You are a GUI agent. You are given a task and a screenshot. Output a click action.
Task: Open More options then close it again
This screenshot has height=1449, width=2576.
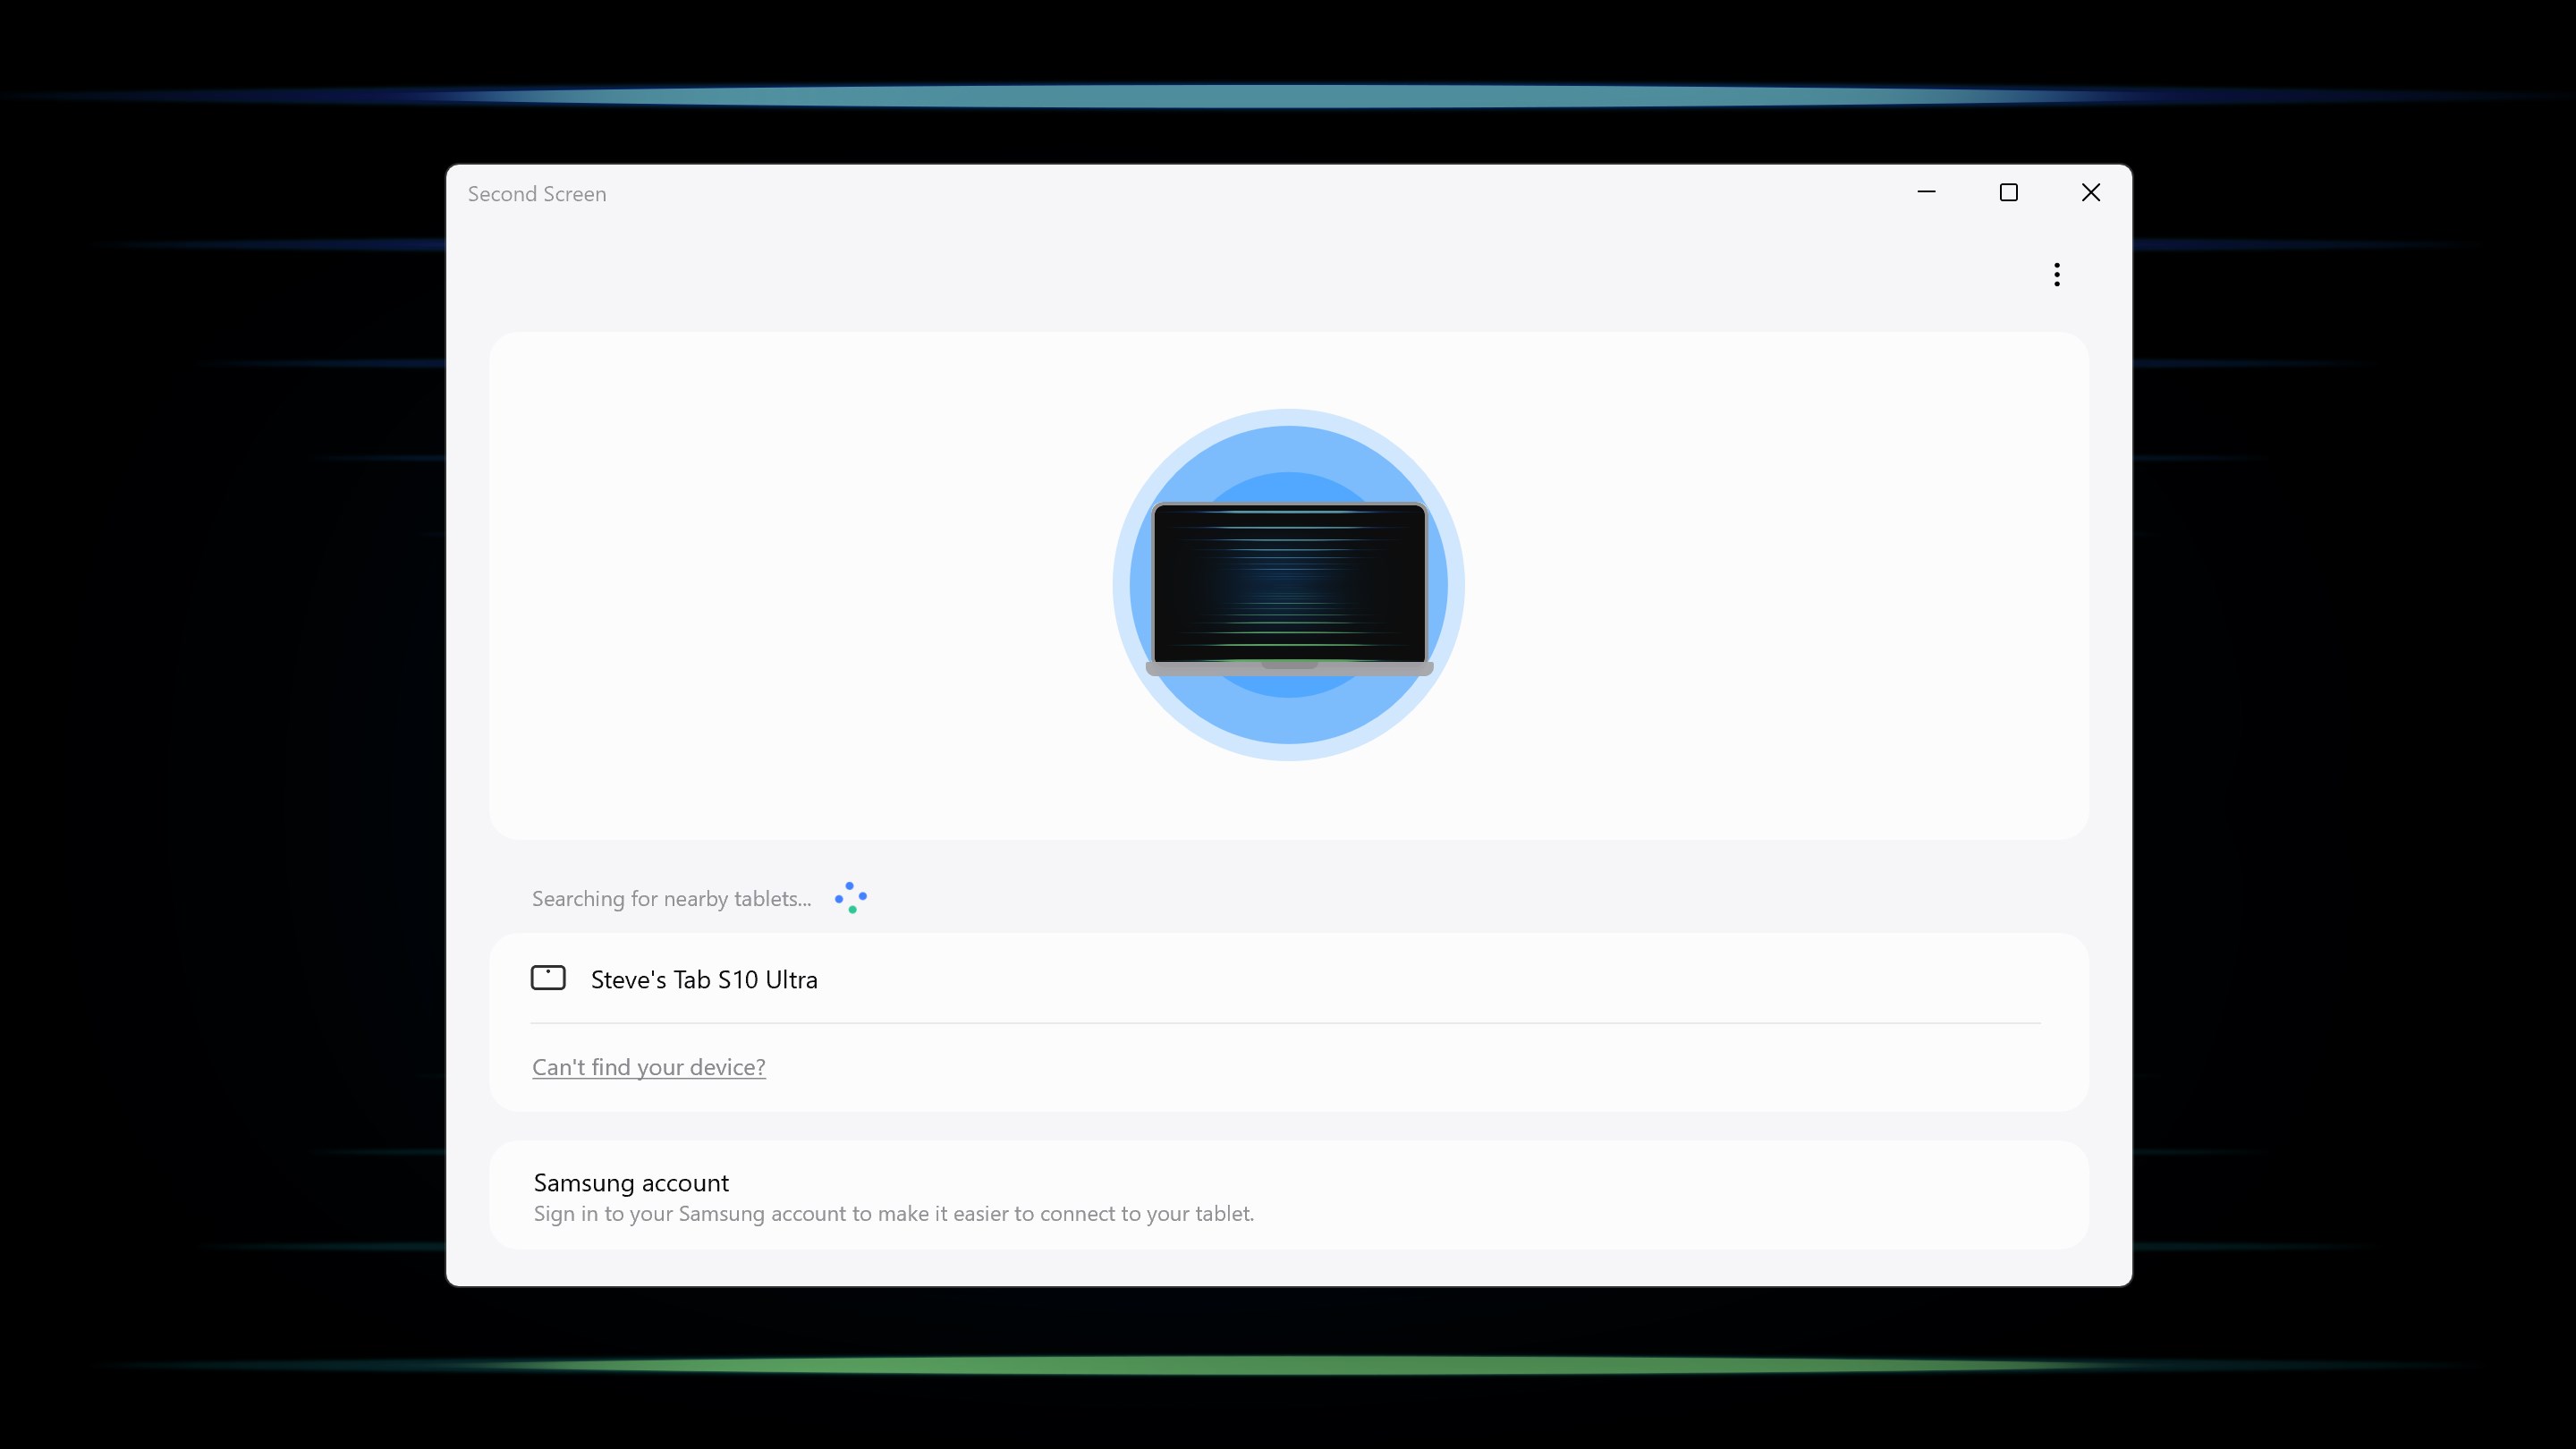coord(2057,274)
